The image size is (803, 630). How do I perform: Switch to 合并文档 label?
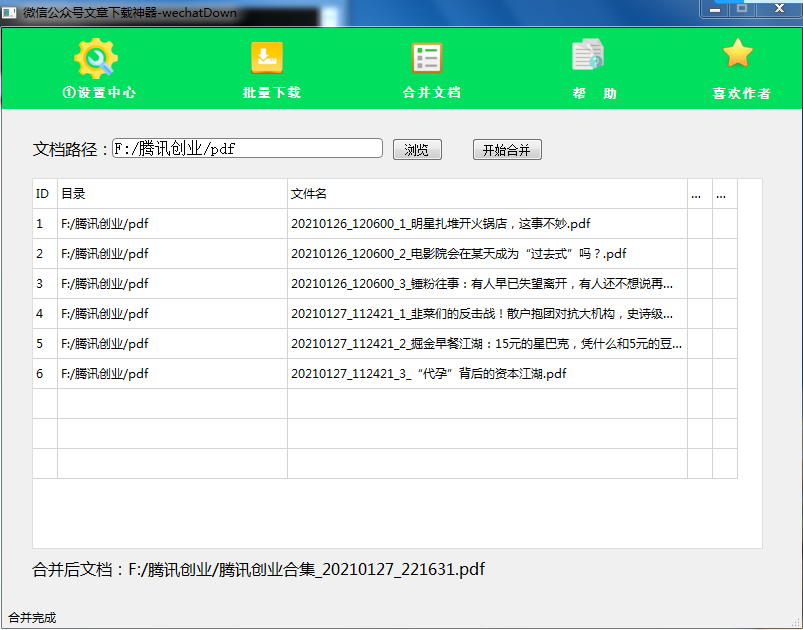(x=431, y=93)
